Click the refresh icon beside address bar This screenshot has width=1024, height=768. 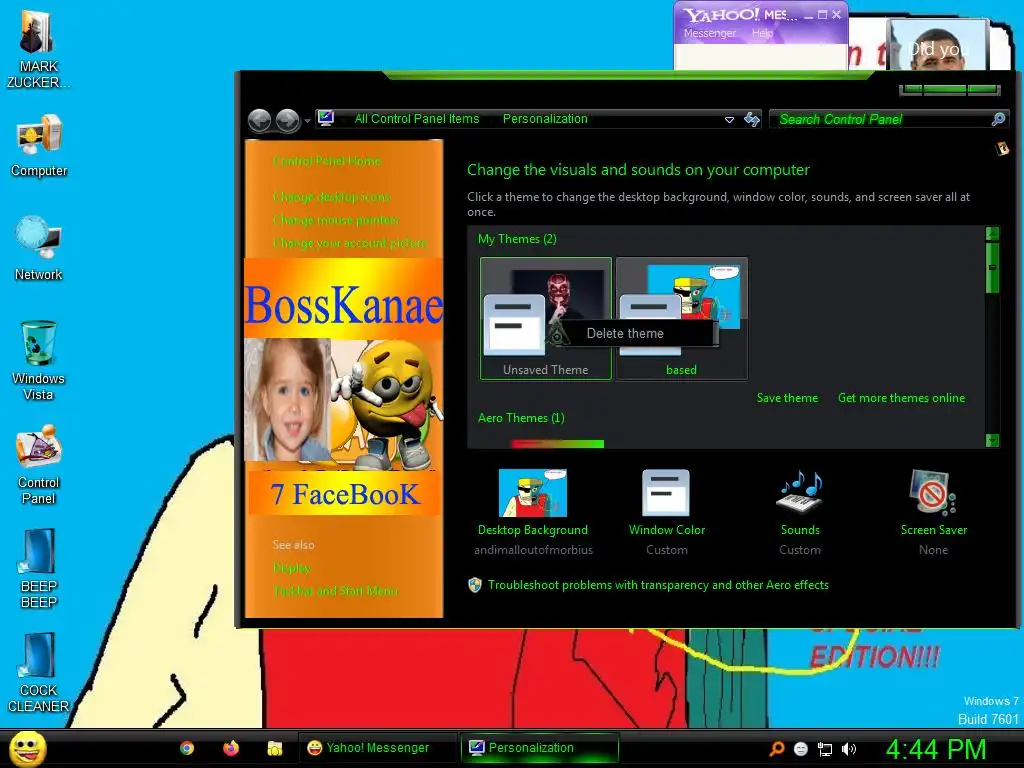tap(752, 119)
